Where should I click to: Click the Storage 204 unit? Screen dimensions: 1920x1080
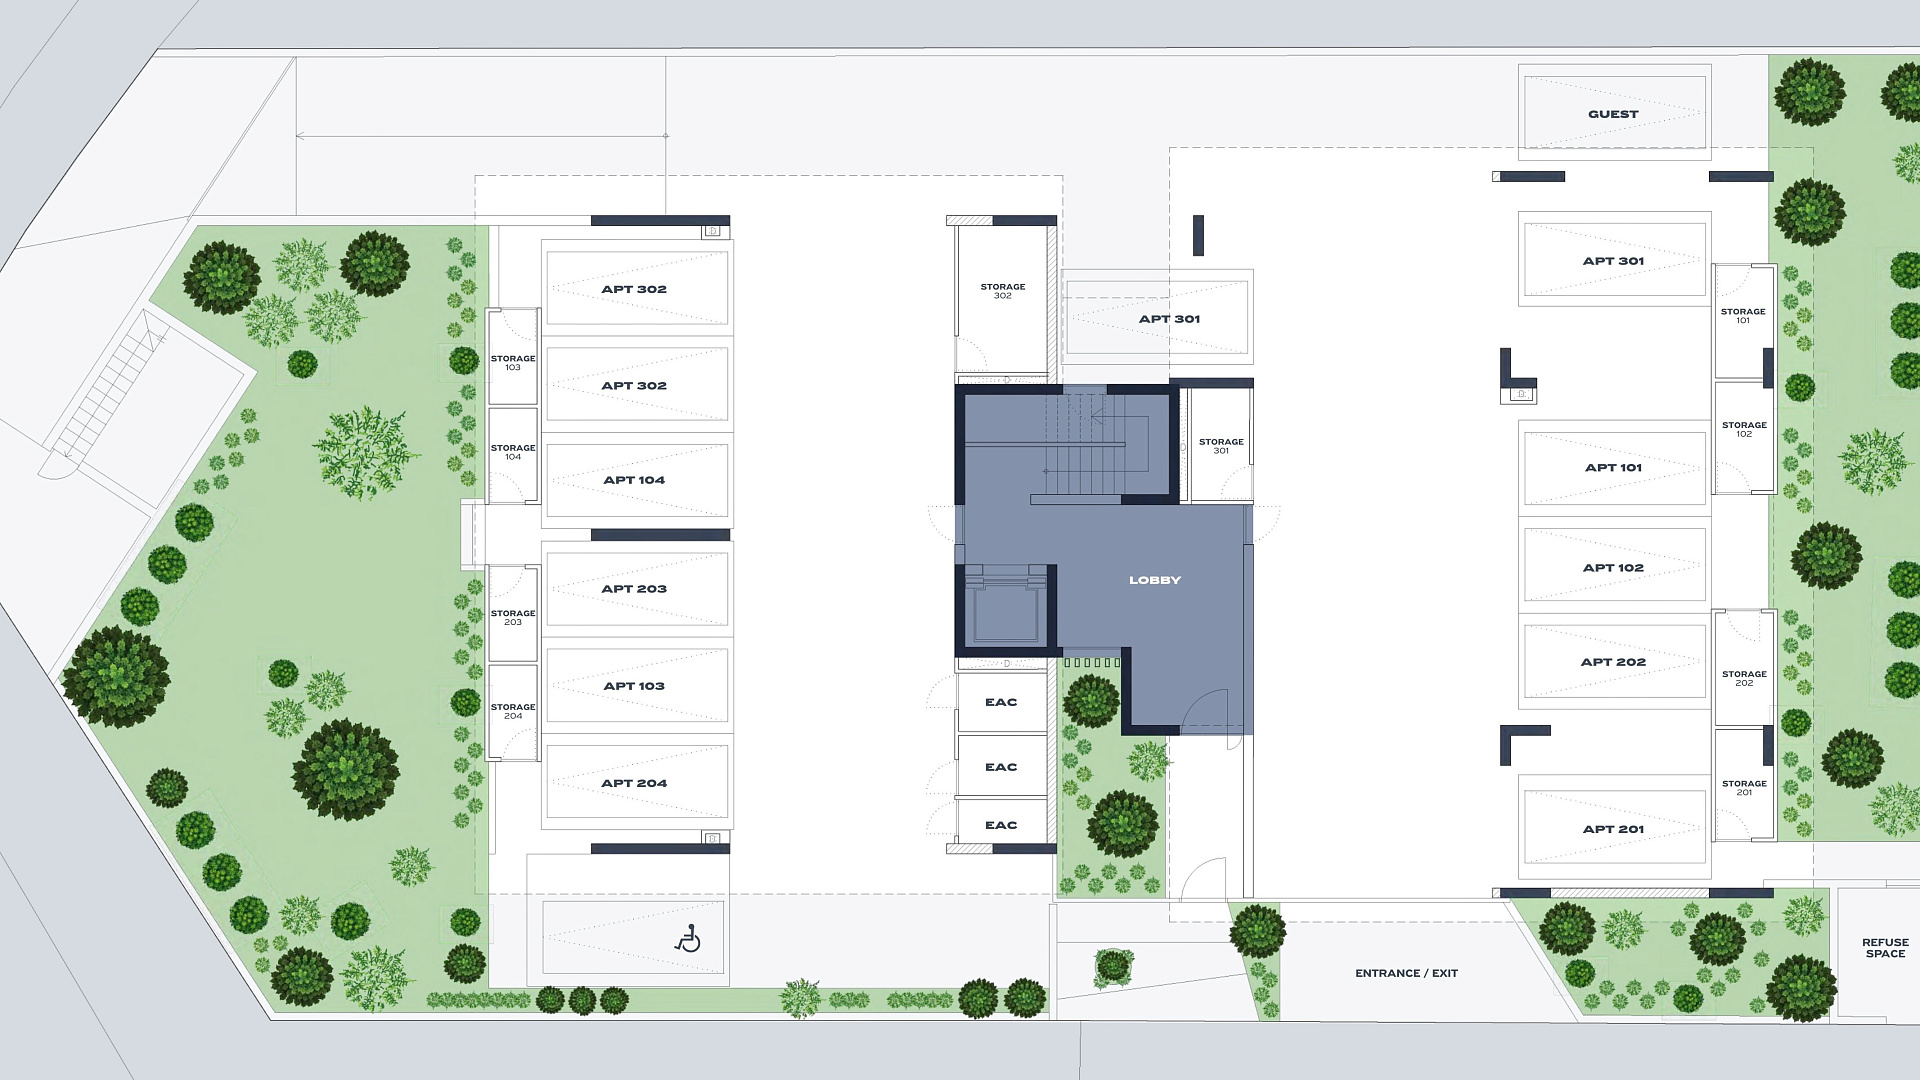(x=512, y=711)
